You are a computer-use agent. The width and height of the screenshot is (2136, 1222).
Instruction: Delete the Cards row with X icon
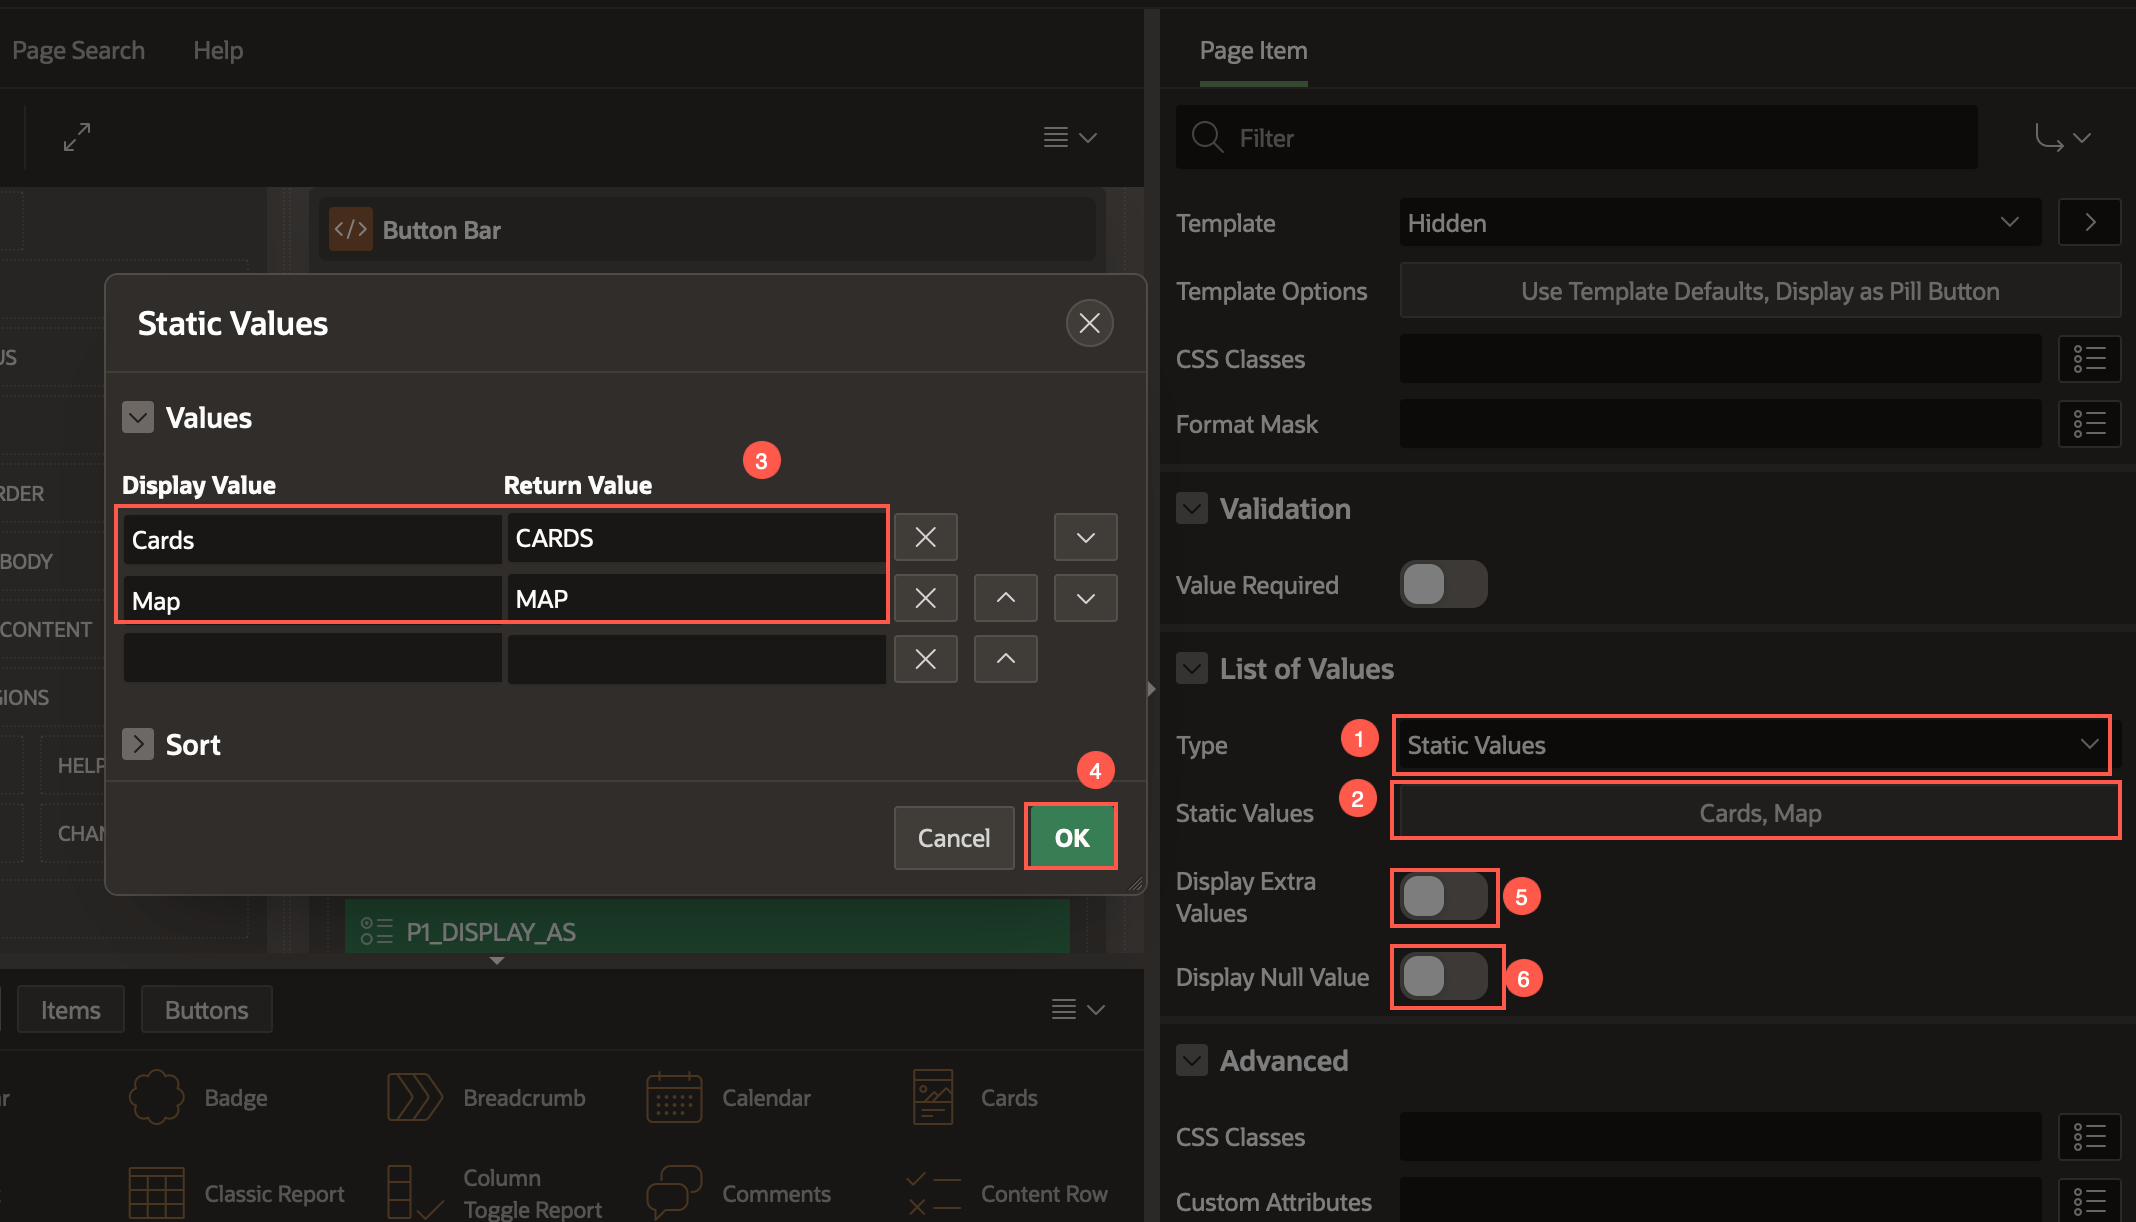click(925, 538)
